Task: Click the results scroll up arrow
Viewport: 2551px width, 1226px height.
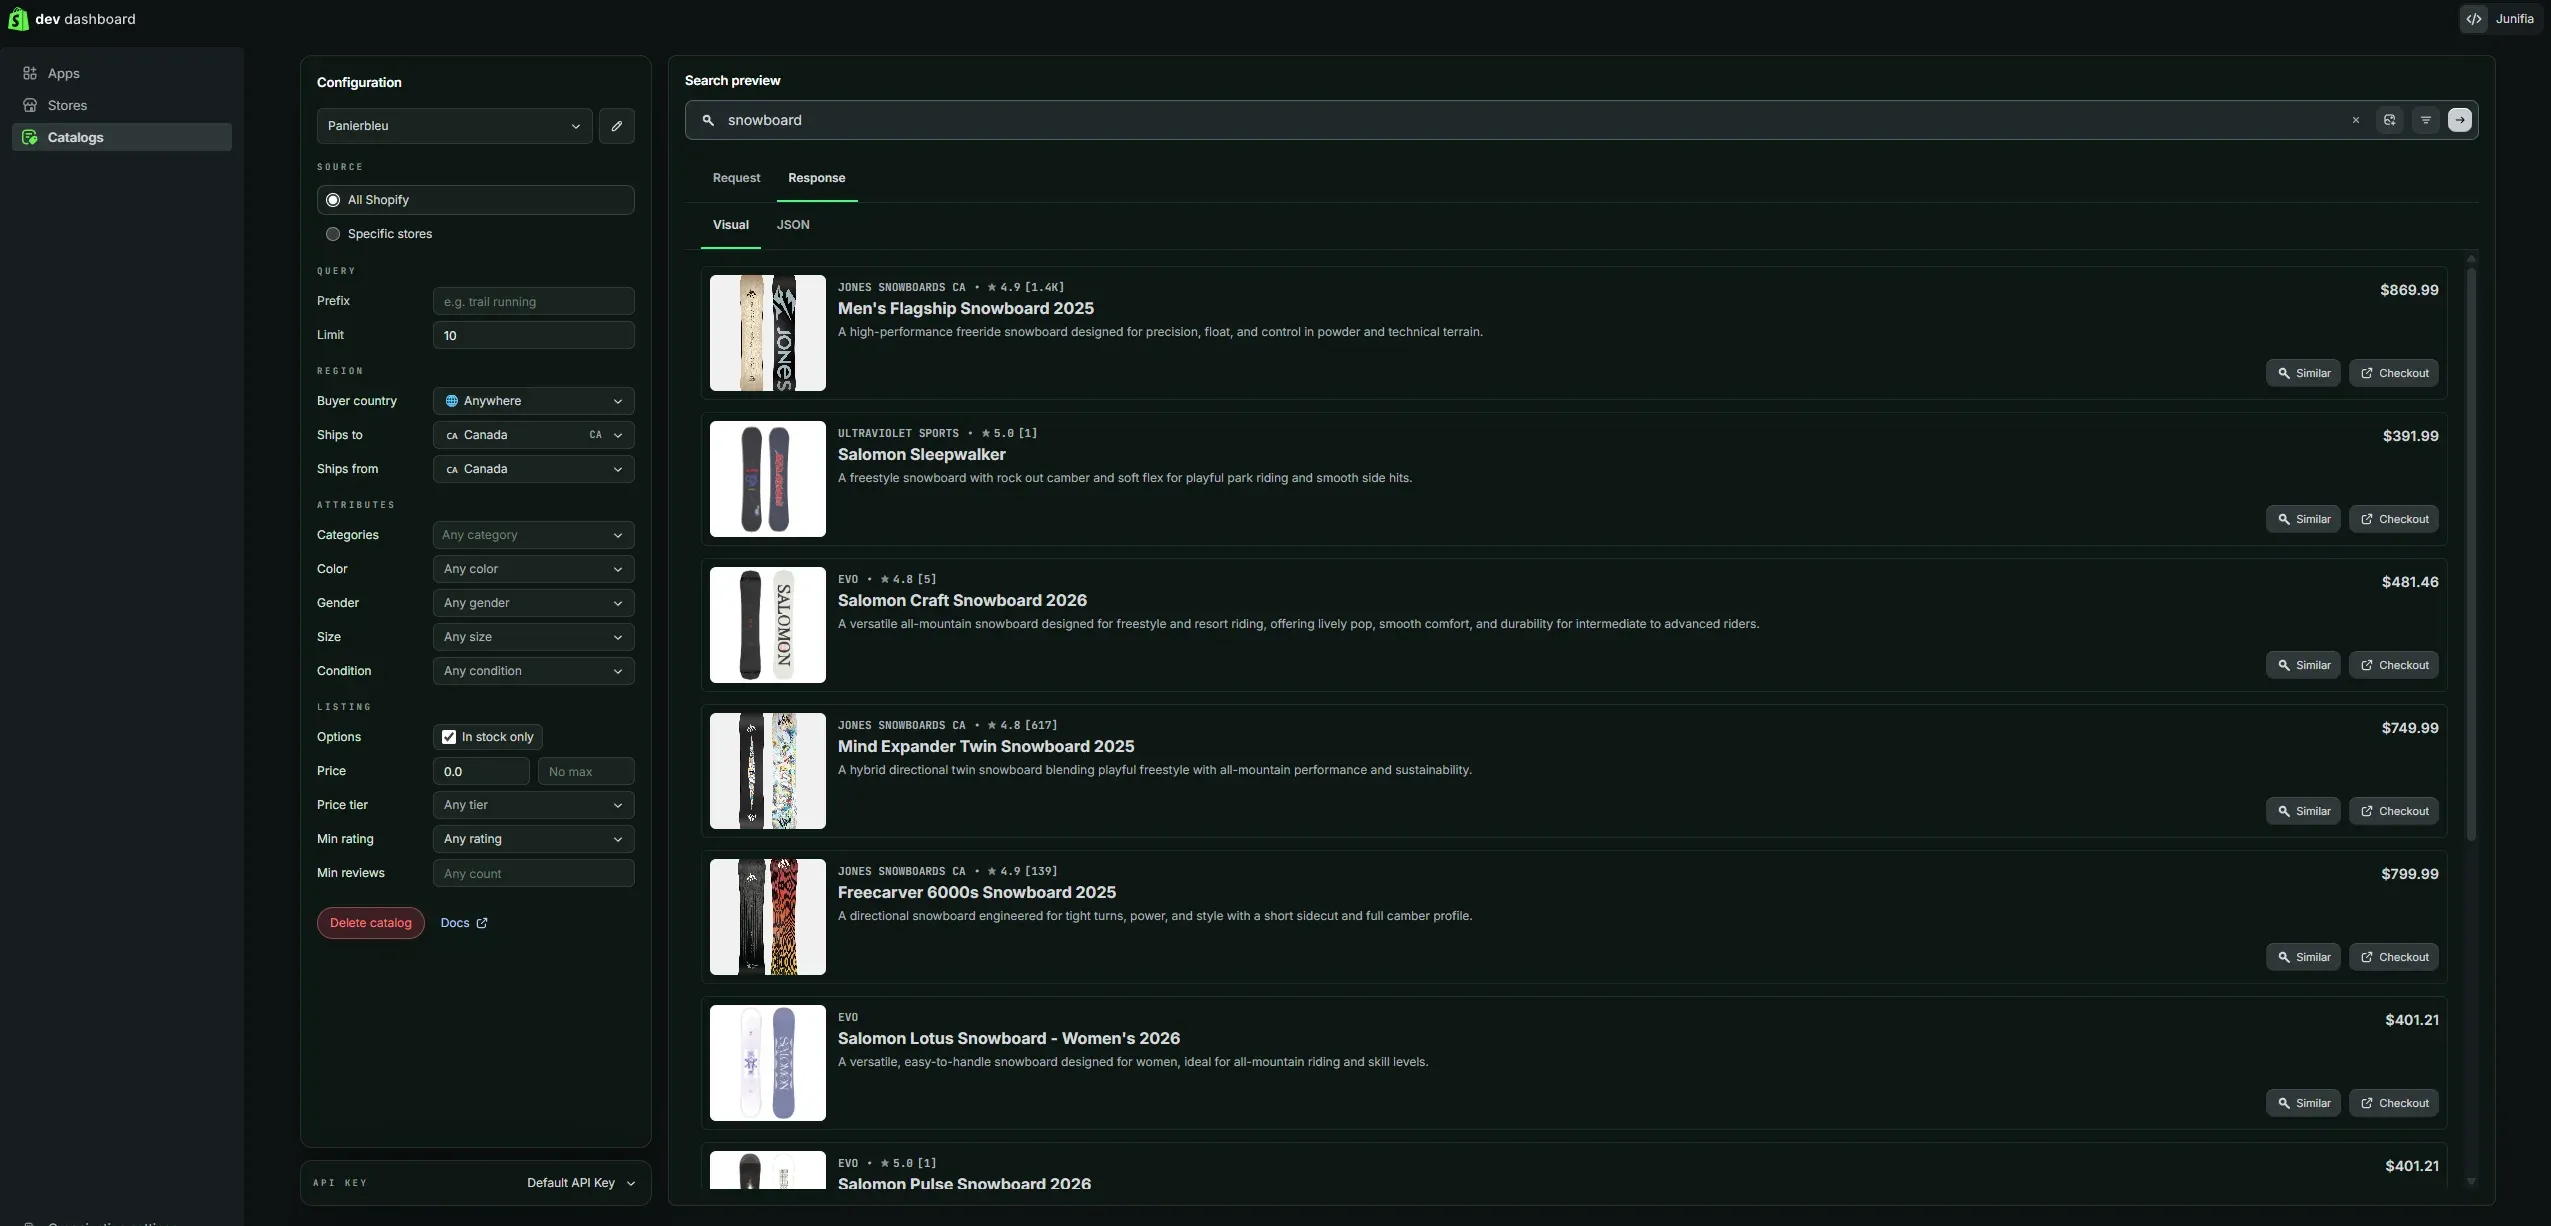Action: [2471, 258]
